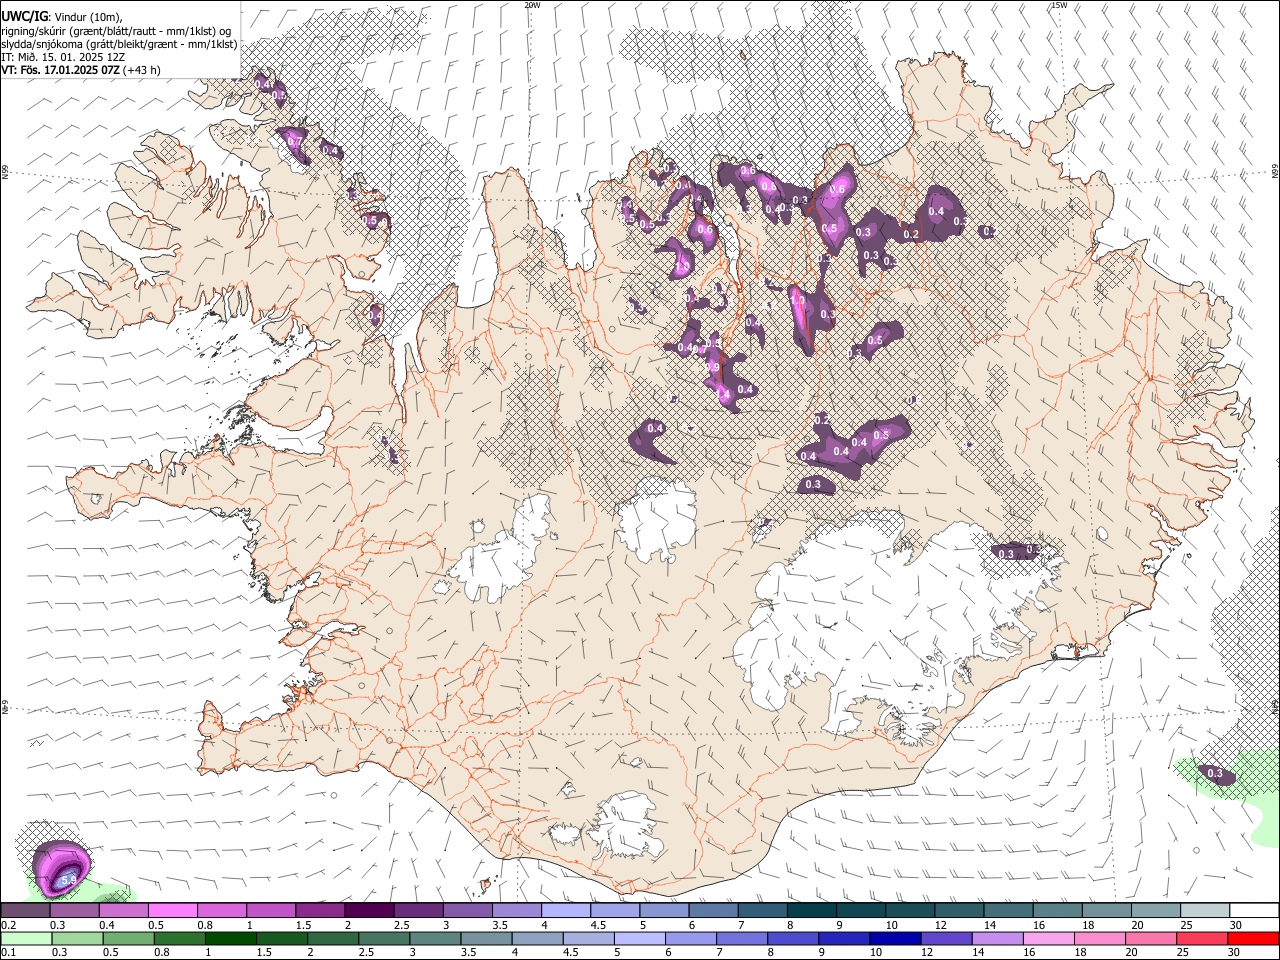Click '2.5' under the green rain row

368,952
